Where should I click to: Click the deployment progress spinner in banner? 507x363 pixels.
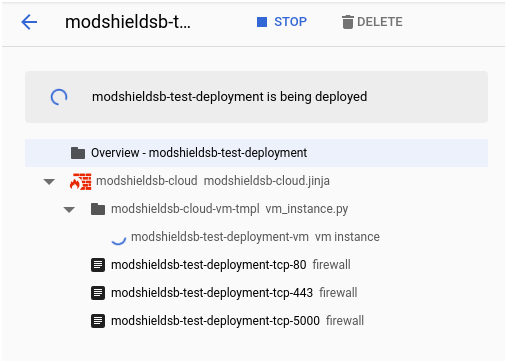coord(59,97)
